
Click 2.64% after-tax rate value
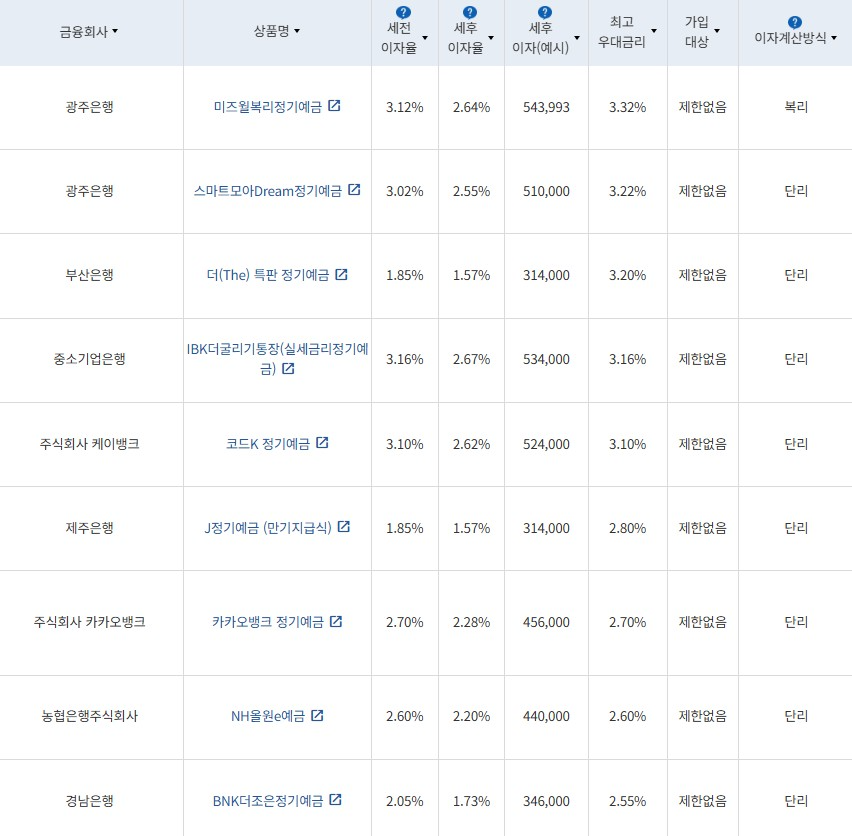point(472,107)
